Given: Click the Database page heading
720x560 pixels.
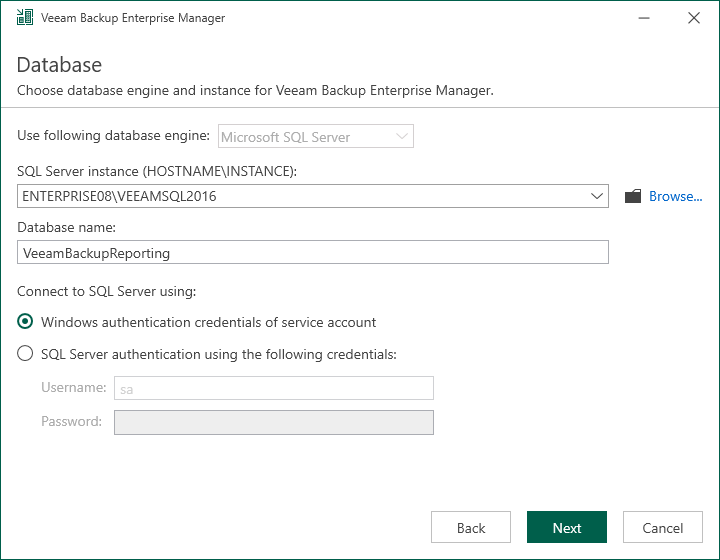Looking at the screenshot, I should (x=59, y=65).
